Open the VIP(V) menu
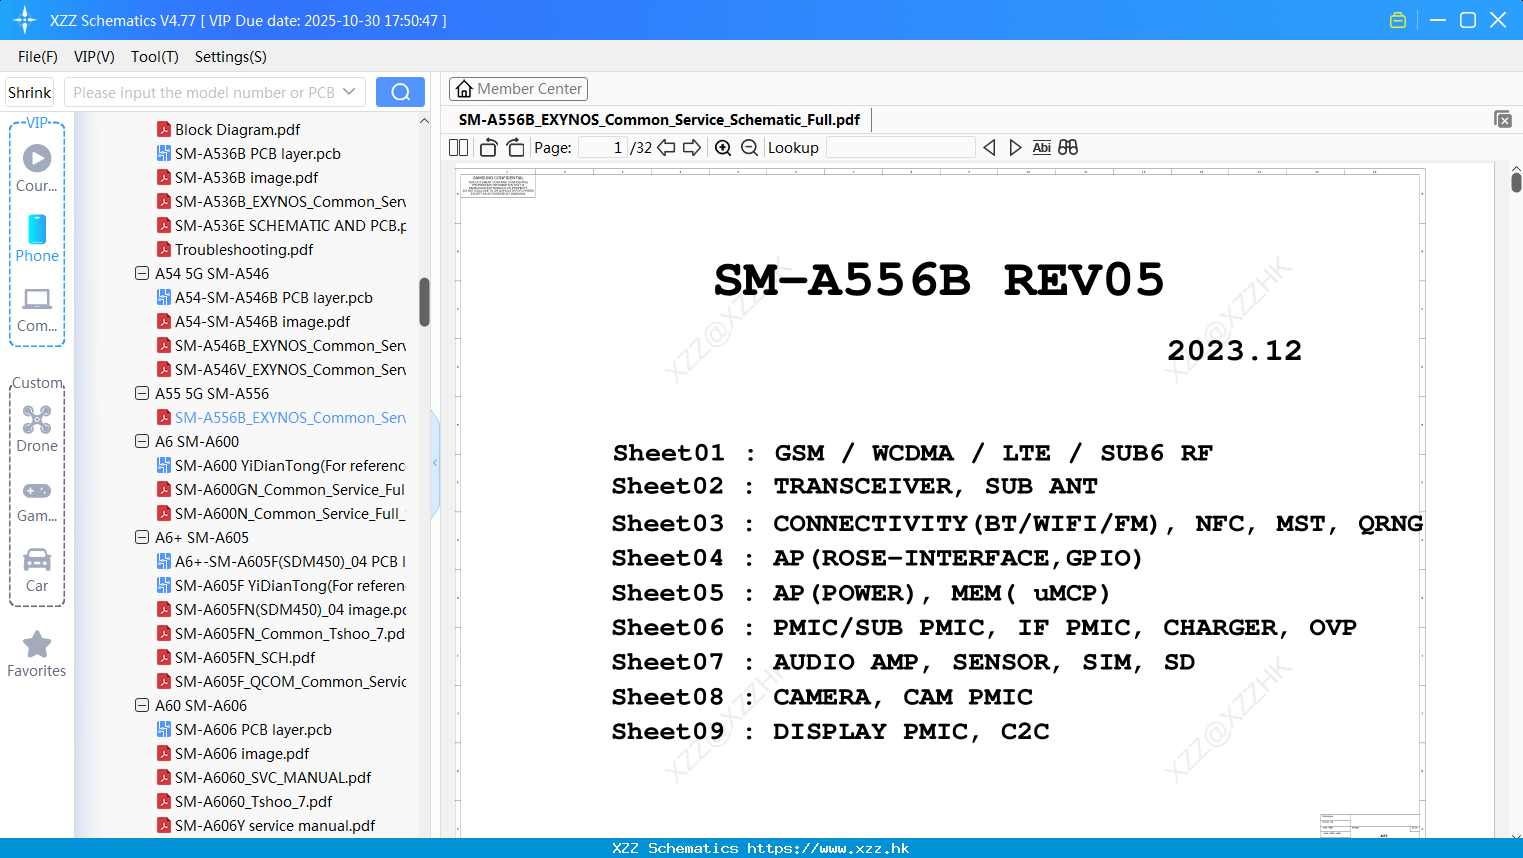The height and width of the screenshot is (858, 1523). (x=94, y=57)
